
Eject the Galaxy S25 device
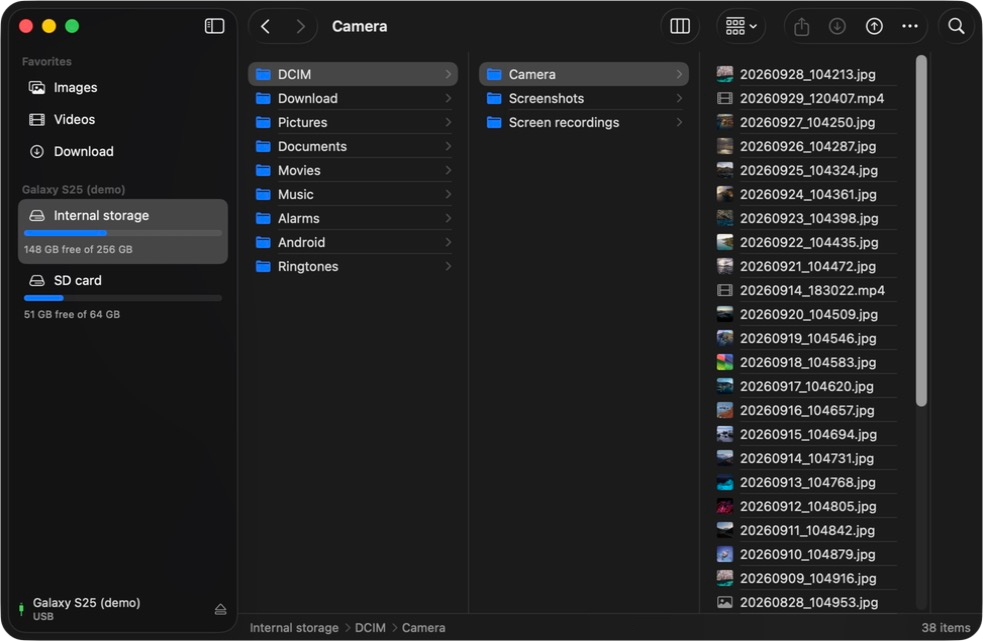[x=220, y=609]
